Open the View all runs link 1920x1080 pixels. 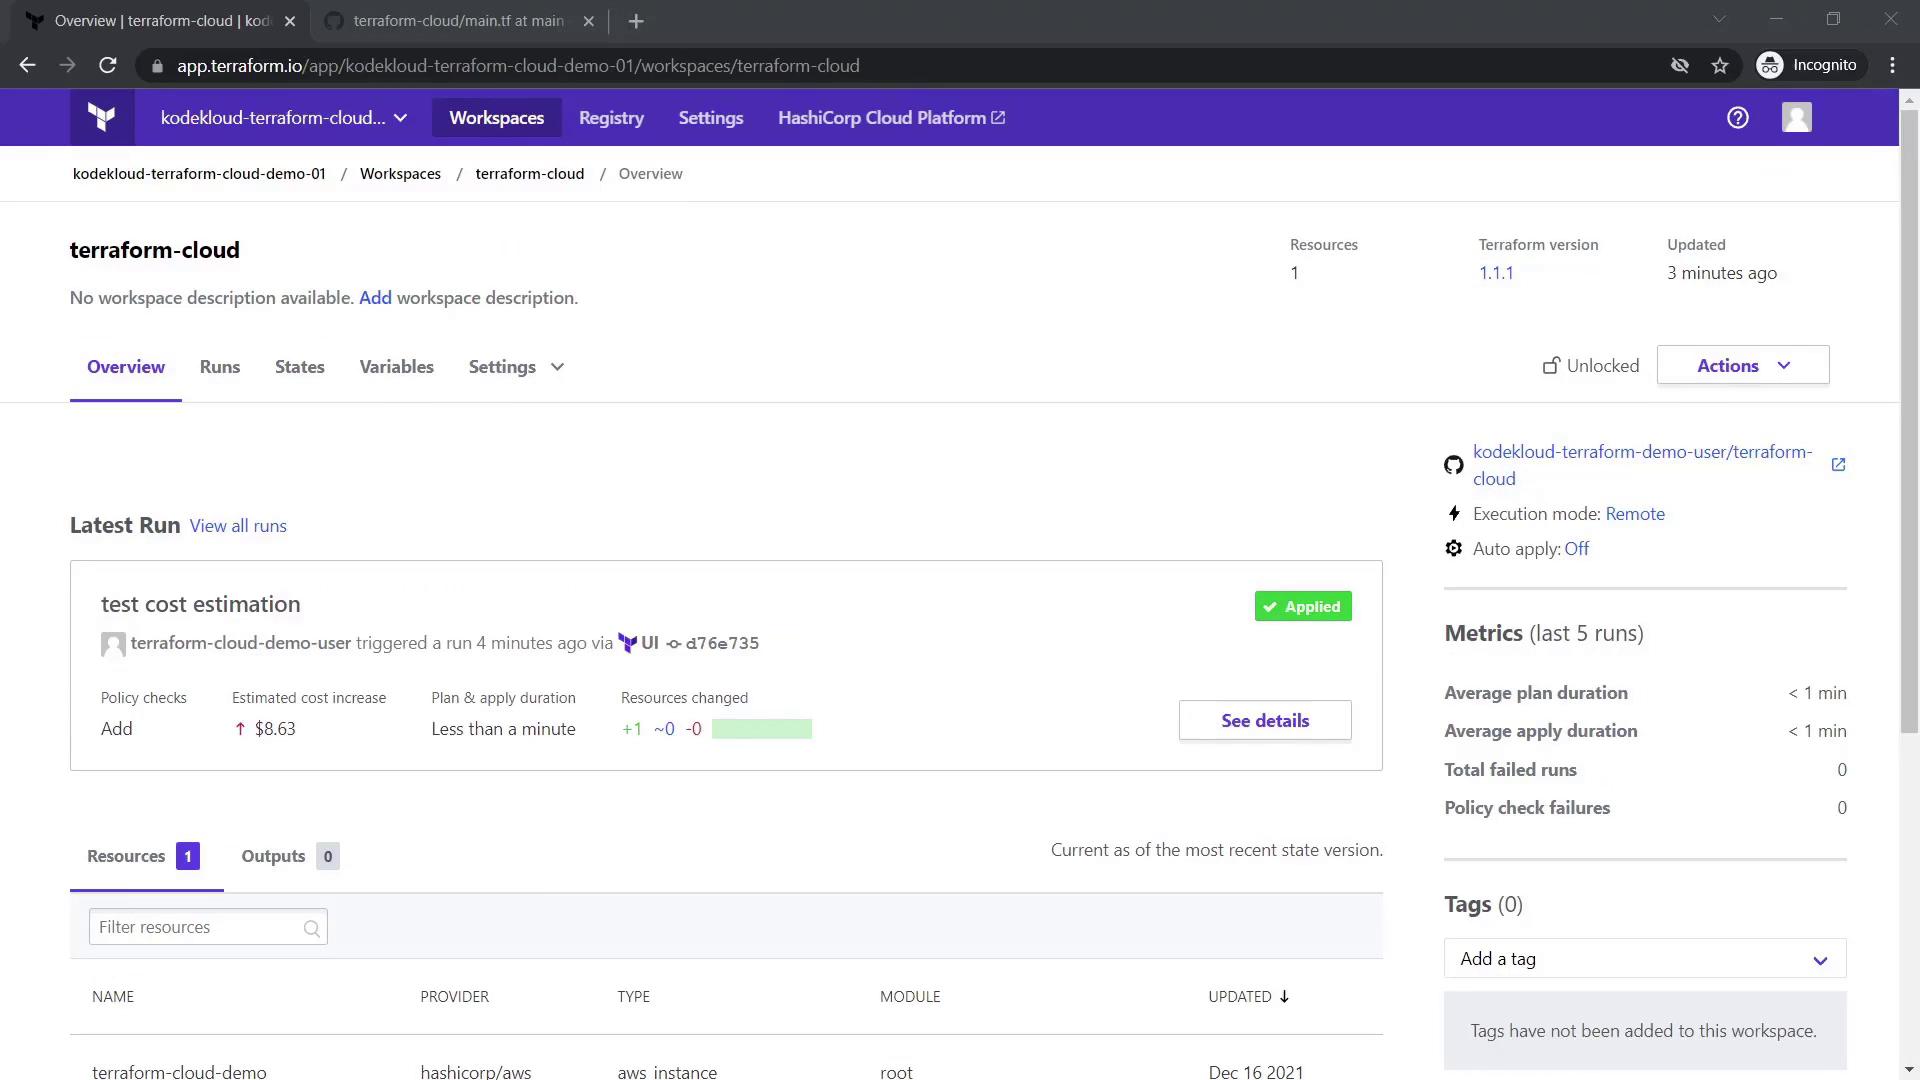point(238,526)
